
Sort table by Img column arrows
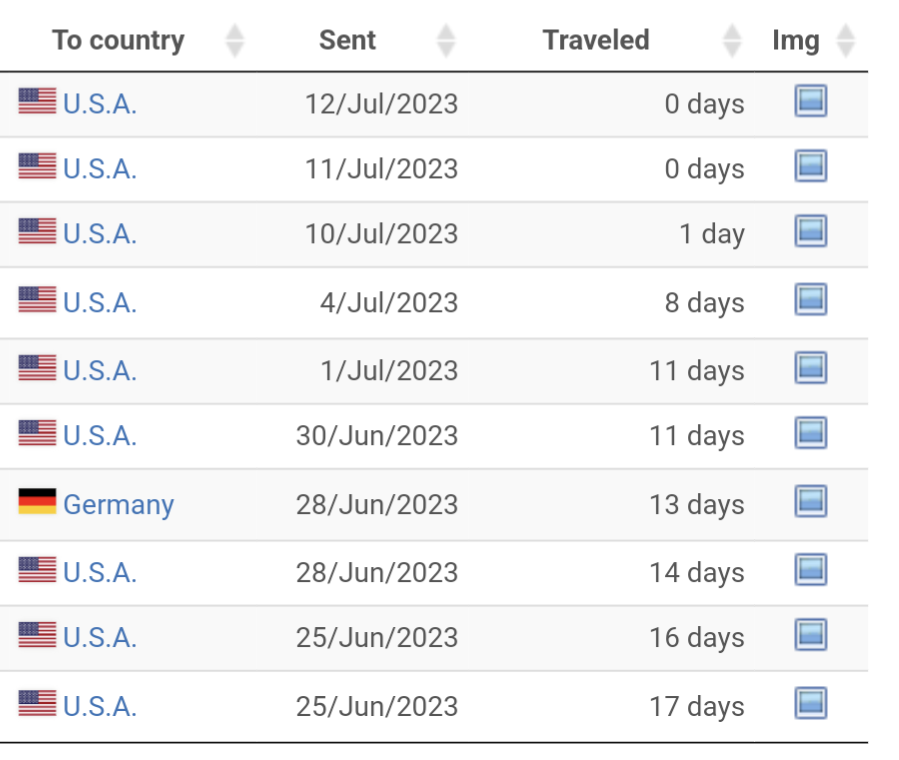pyautogui.click(x=846, y=41)
